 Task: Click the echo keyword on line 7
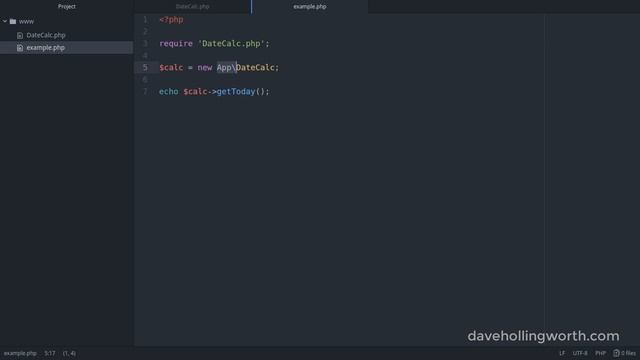(169, 91)
